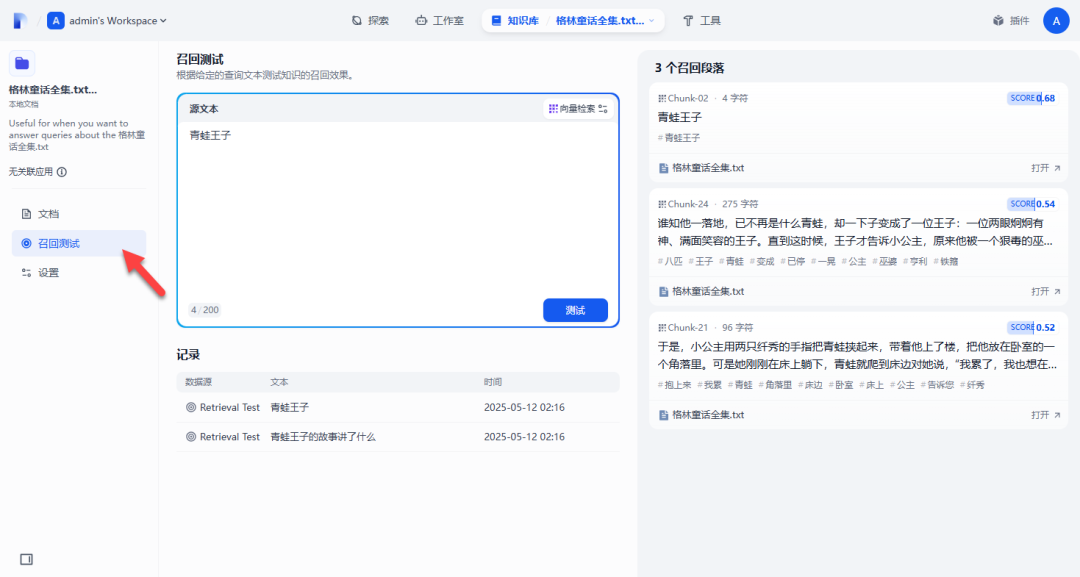This screenshot has height=577, width=1080.
Task: Click the Chunk-02 grid icon
Action: pyautogui.click(x=662, y=98)
